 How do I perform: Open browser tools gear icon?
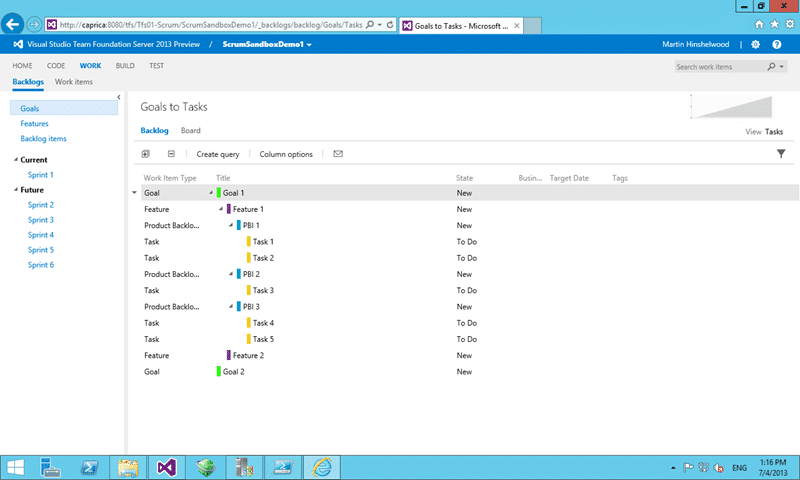click(790, 24)
